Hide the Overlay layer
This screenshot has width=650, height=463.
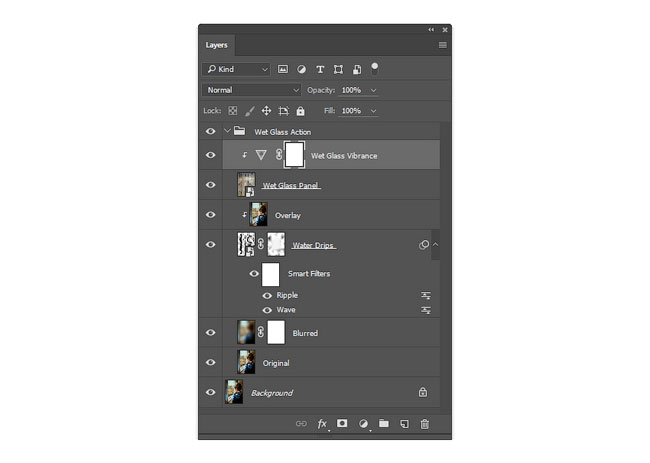211,215
